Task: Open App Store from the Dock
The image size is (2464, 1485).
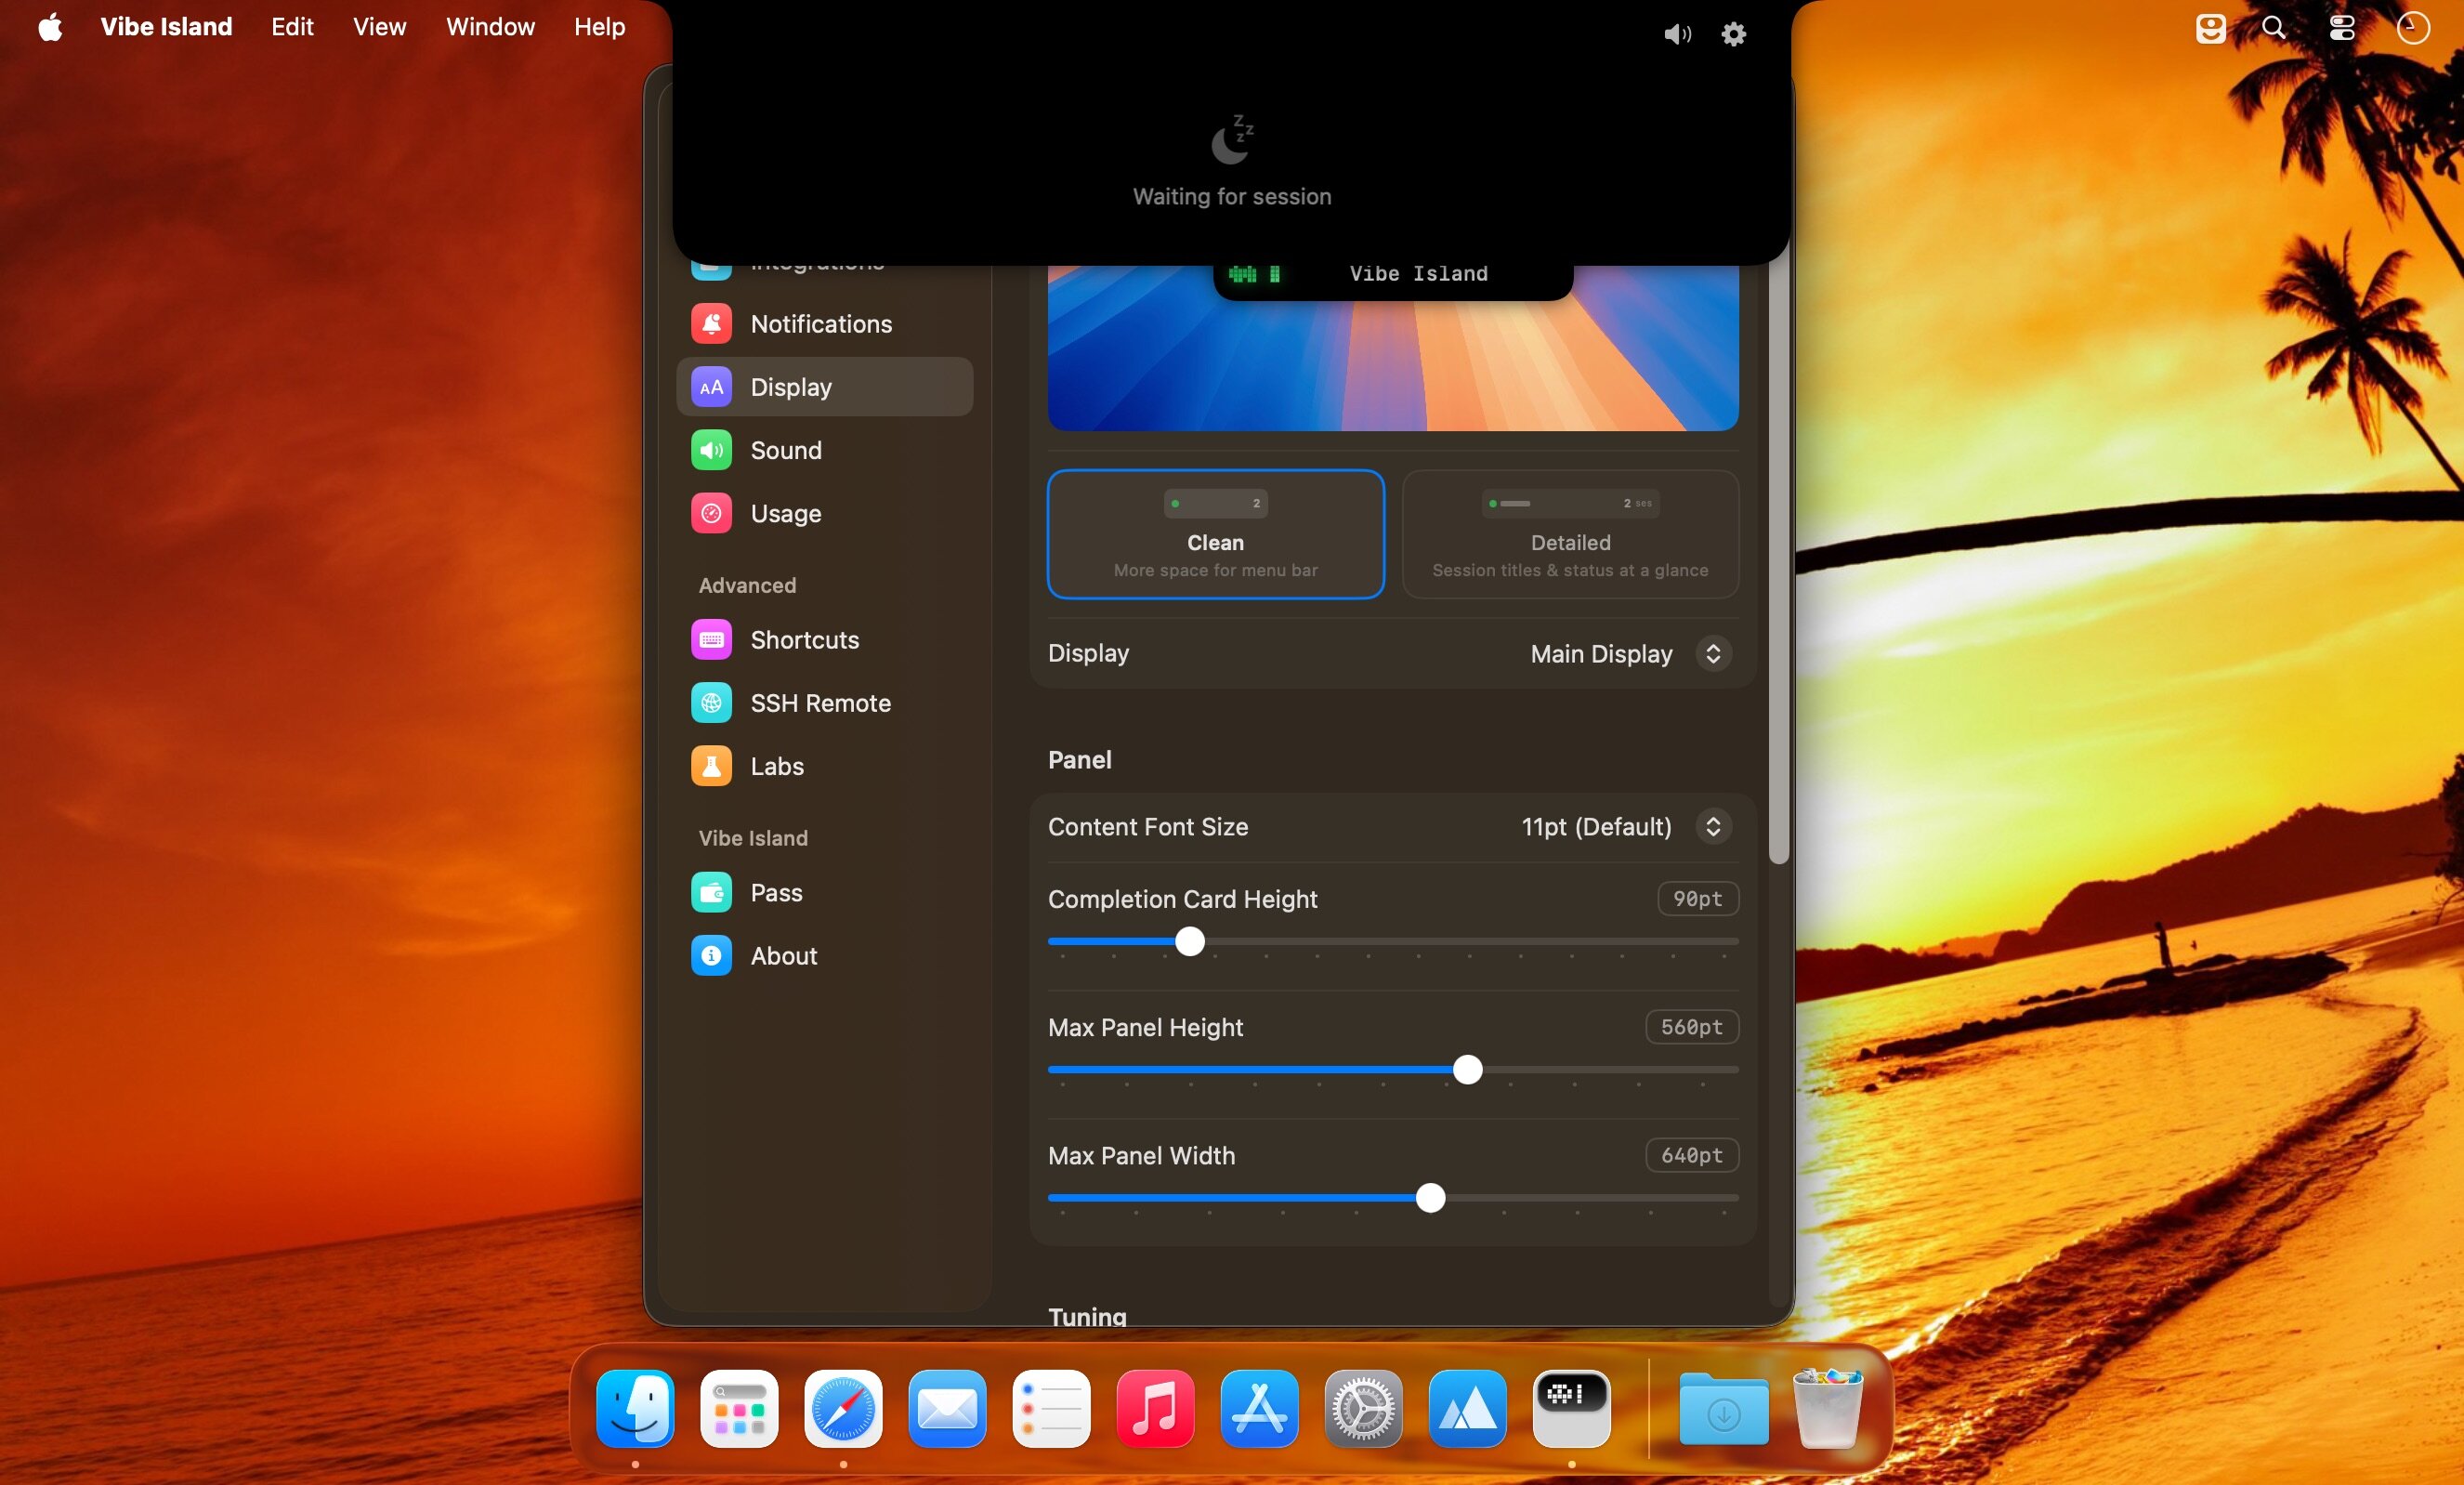Action: pyautogui.click(x=1259, y=1408)
